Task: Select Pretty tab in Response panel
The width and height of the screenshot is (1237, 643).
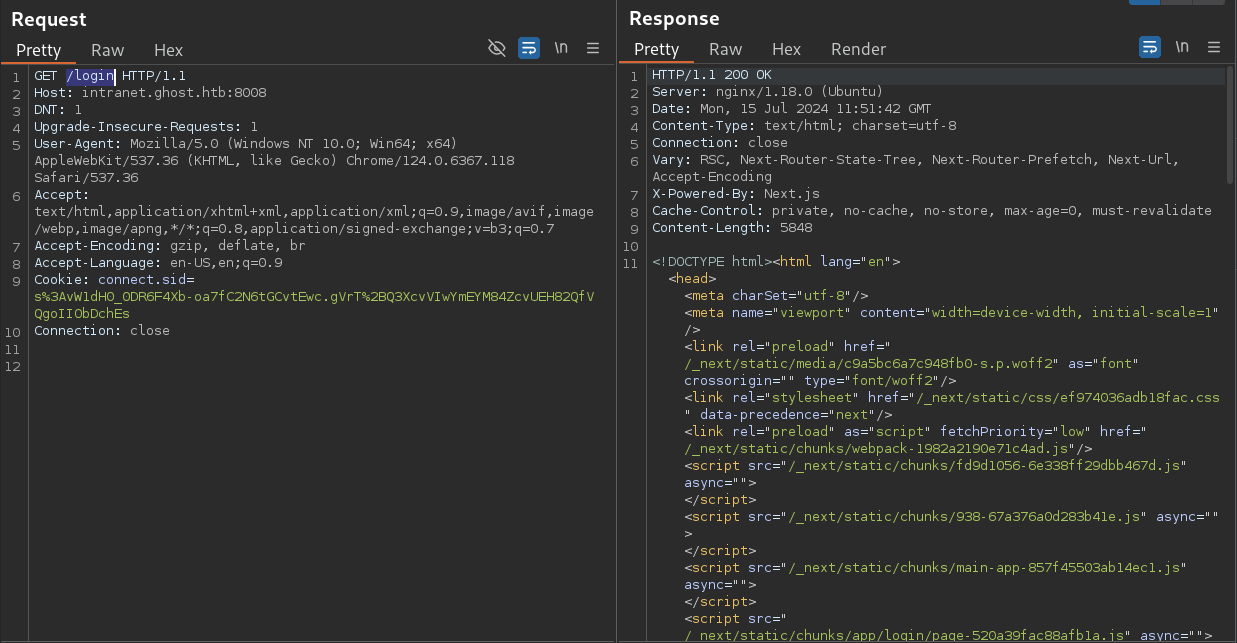Action: [657, 49]
